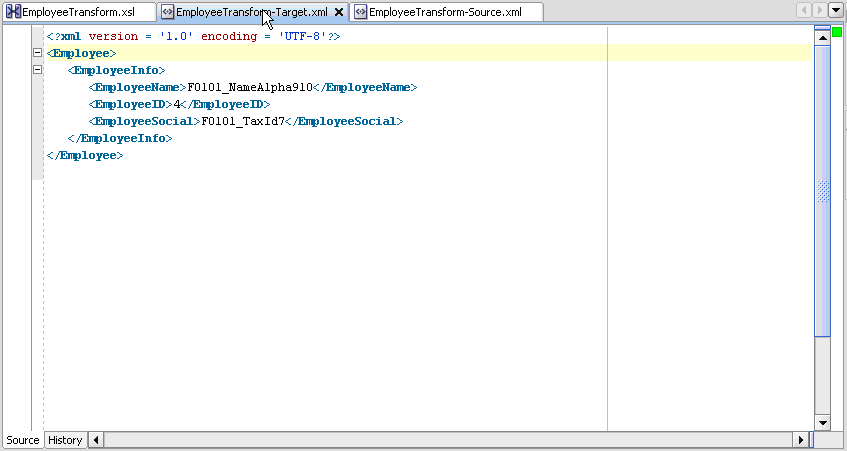Click the horizontal scrollbar right arrow
The height and width of the screenshot is (451, 847).
point(801,440)
